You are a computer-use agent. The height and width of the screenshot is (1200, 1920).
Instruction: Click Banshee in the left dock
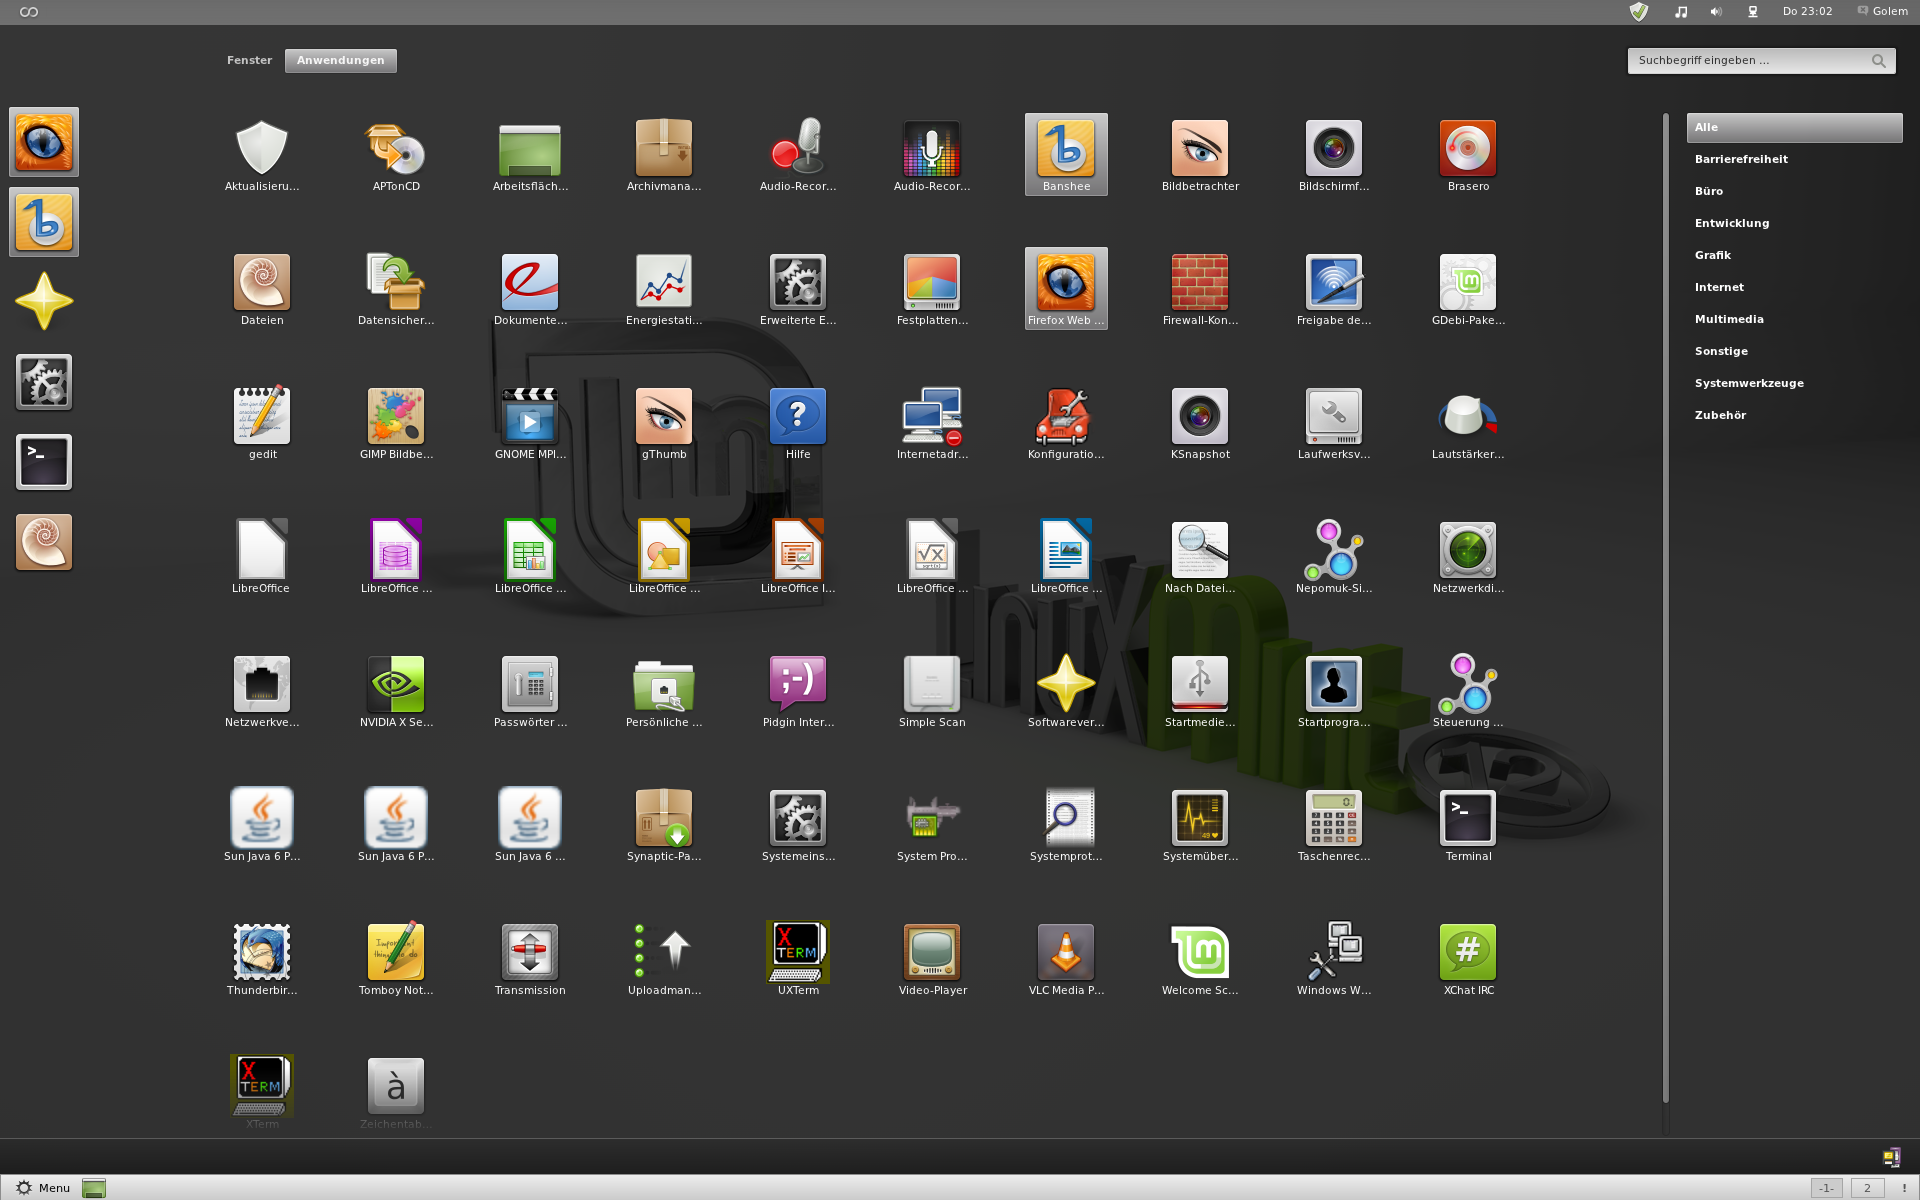click(44, 222)
